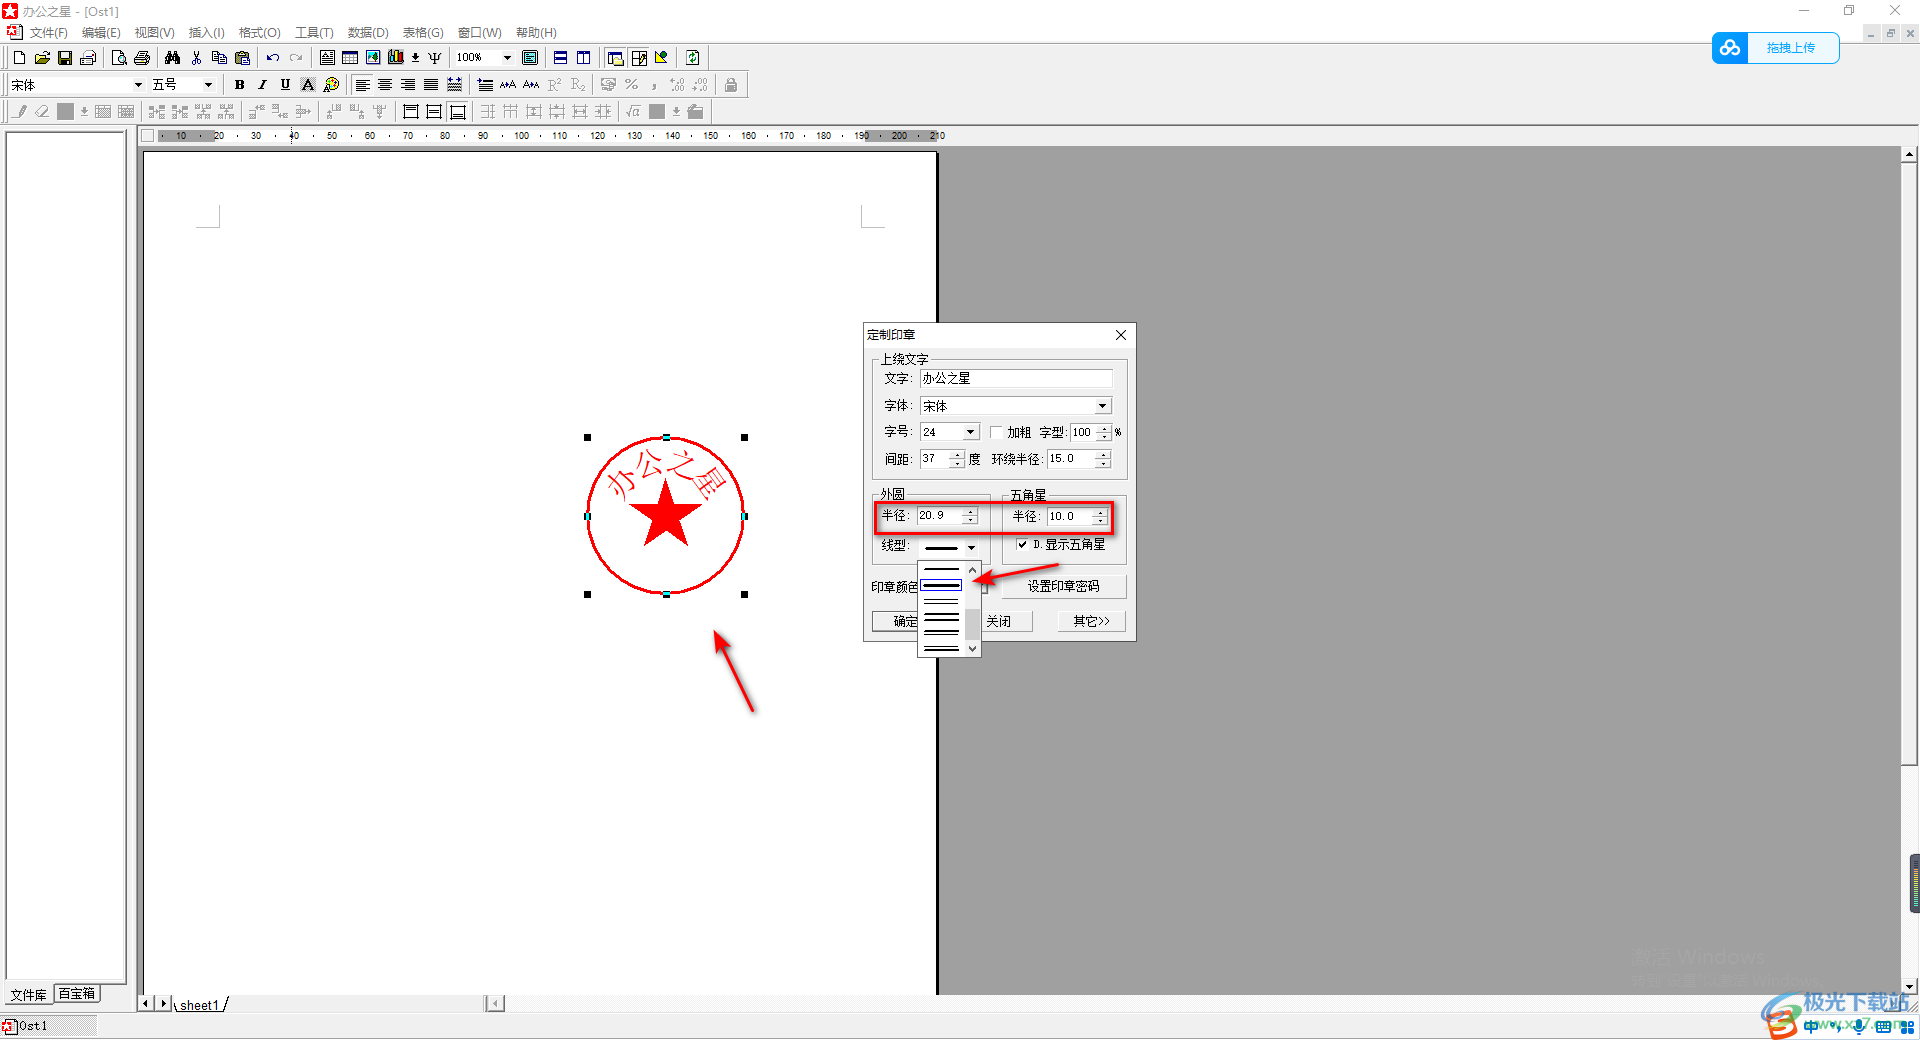The height and width of the screenshot is (1040, 1920).
Task: Click the vertical scrollbar down arrow
Action: pyautogui.click(x=1910, y=986)
